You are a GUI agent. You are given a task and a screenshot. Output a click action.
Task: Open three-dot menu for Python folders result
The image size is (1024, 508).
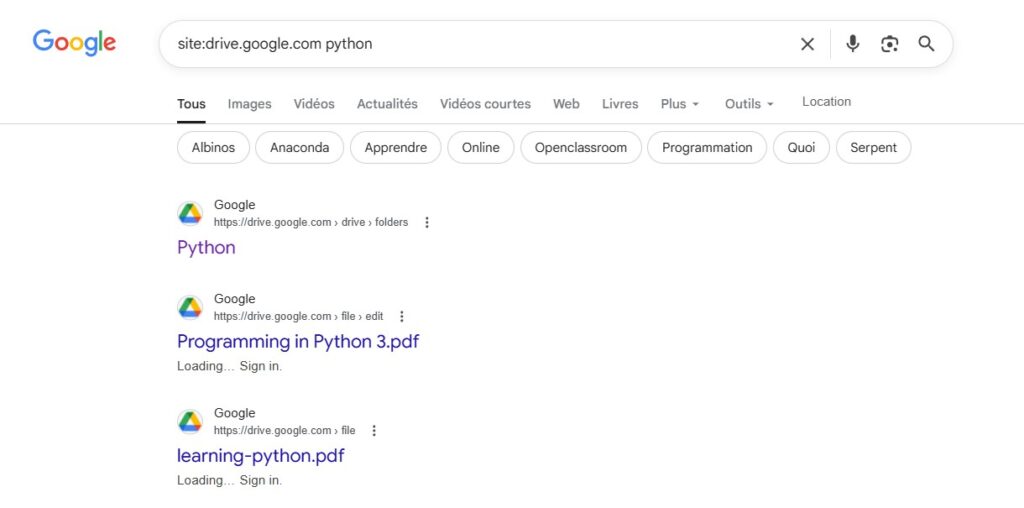pyautogui.click(x=426, y=223)
